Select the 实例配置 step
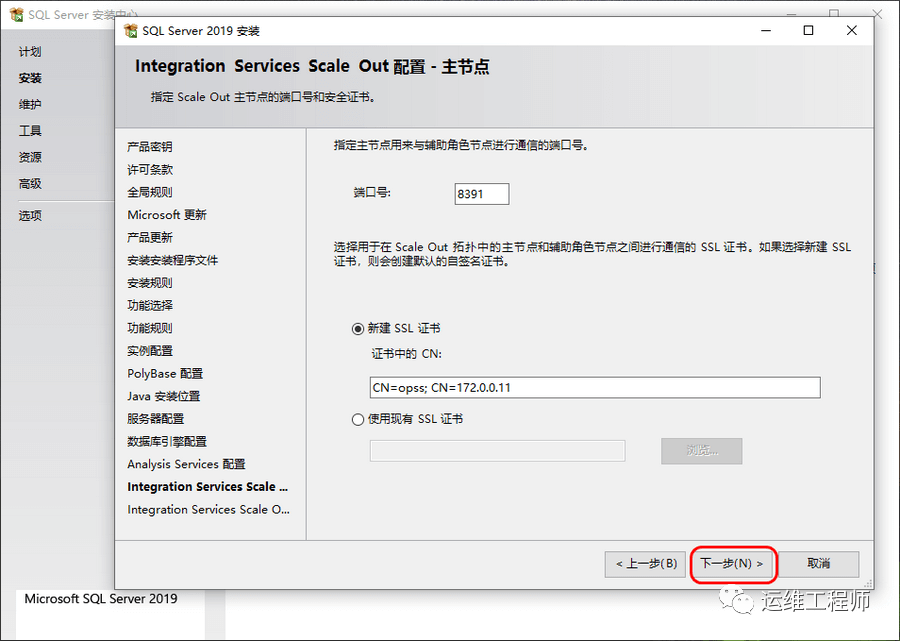 (x=150, y=351)
